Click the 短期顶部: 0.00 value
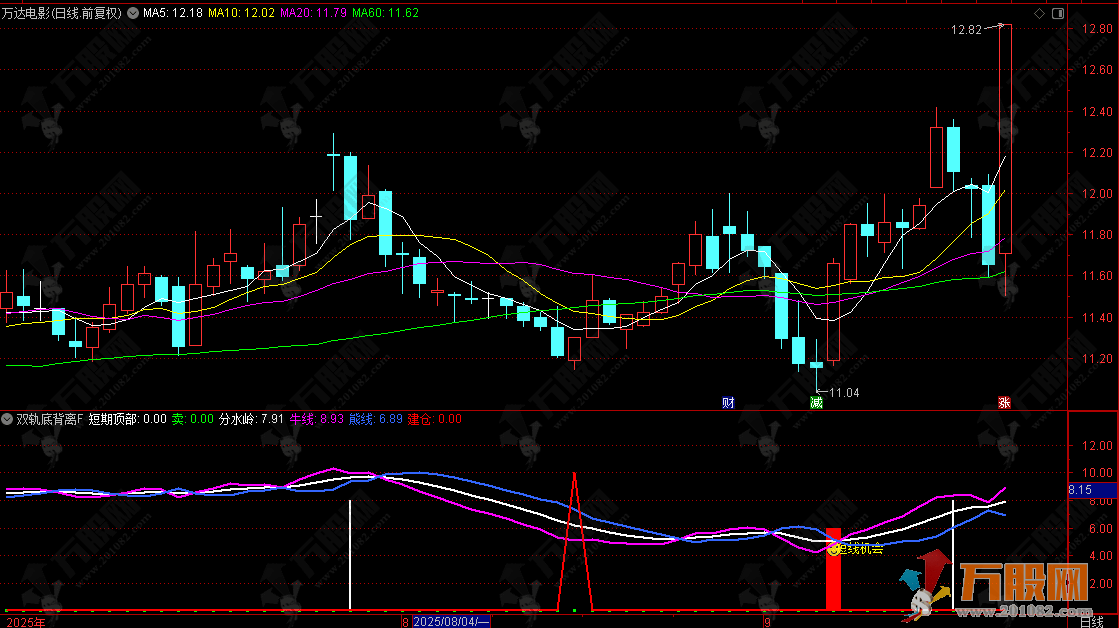Viewport: 1119px width, 628px height. pyautogui.click(x=128, y=419)
